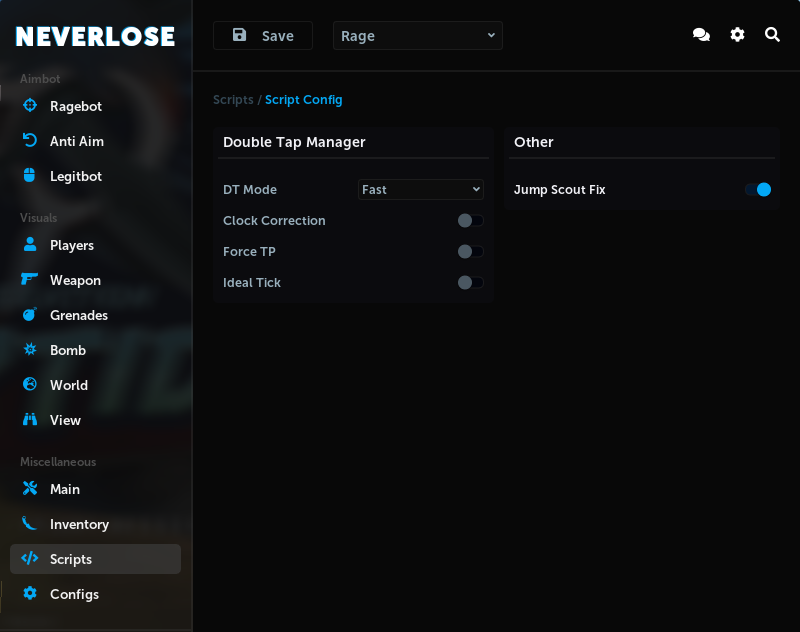Viewport: 800px width, 632px height.
Task: Open the chat messages icon
Action: (x=701, y=35)
